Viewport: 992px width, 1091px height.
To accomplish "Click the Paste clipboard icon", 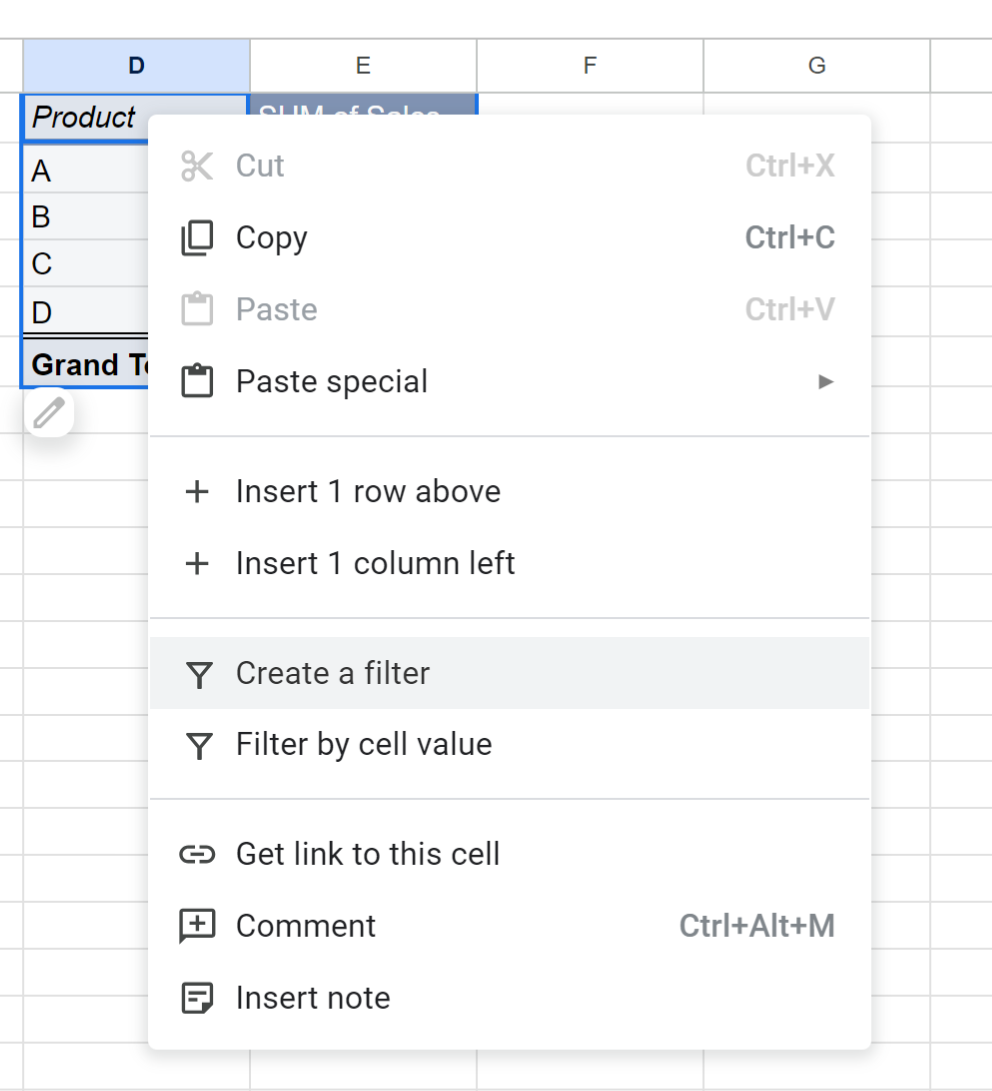I will pos(197,309).
